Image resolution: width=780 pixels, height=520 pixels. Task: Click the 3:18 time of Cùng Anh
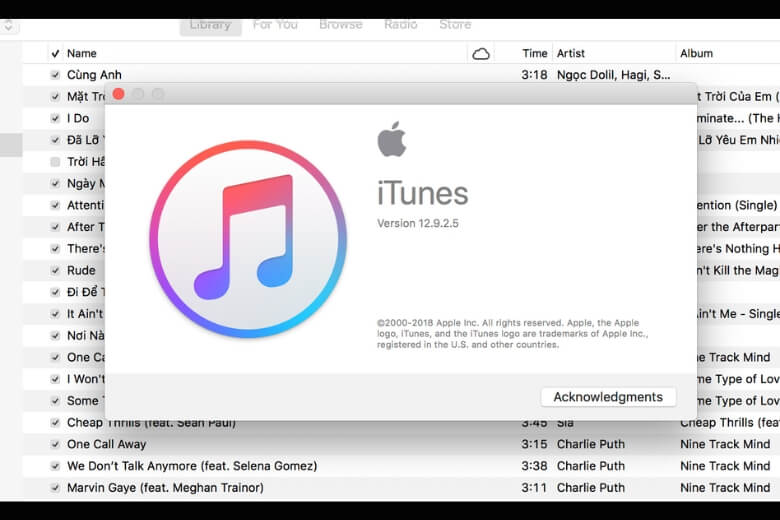click(x=534, y=75)
